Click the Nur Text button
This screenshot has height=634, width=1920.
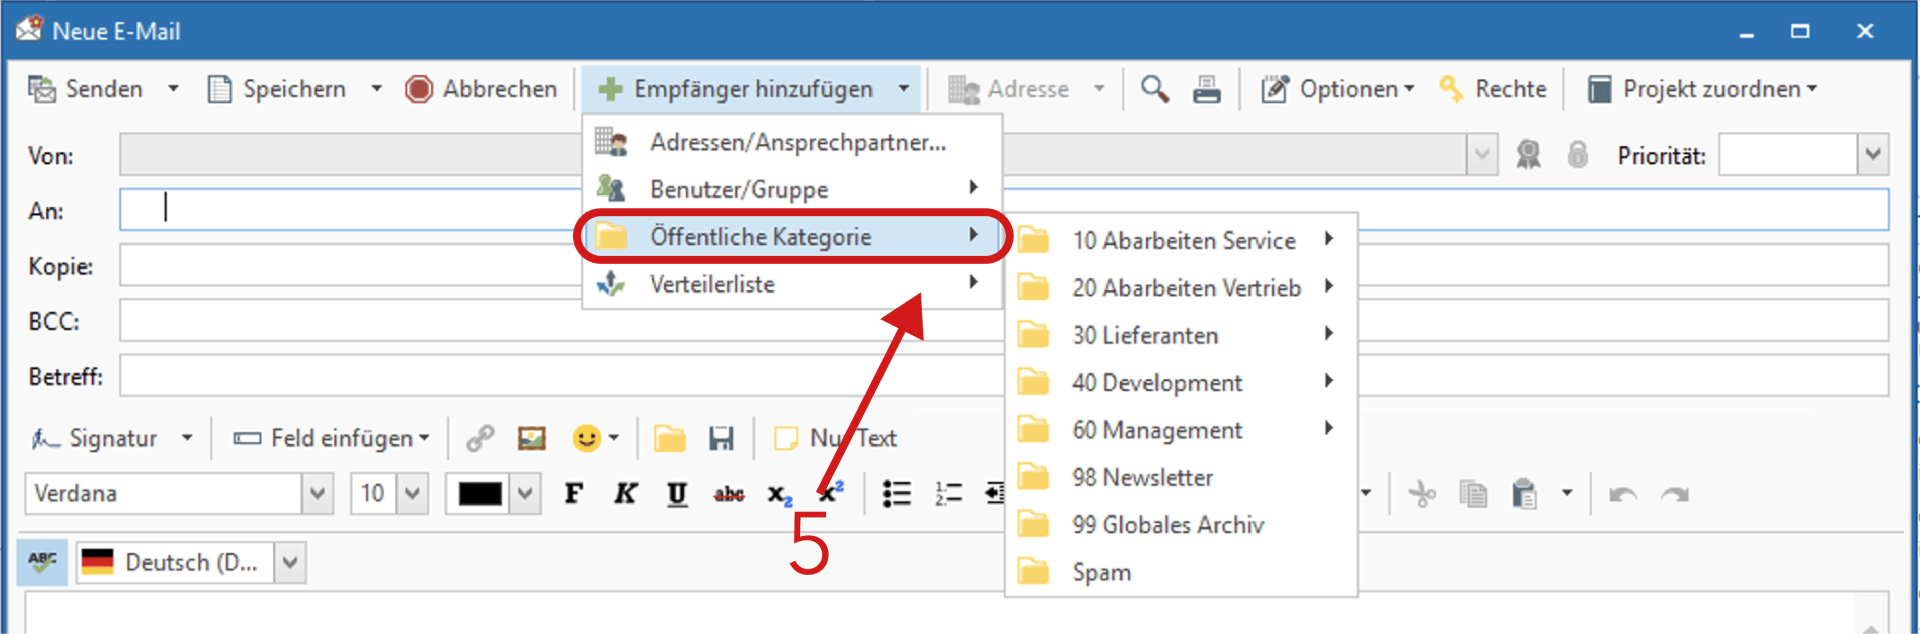[x=836, y=438]
